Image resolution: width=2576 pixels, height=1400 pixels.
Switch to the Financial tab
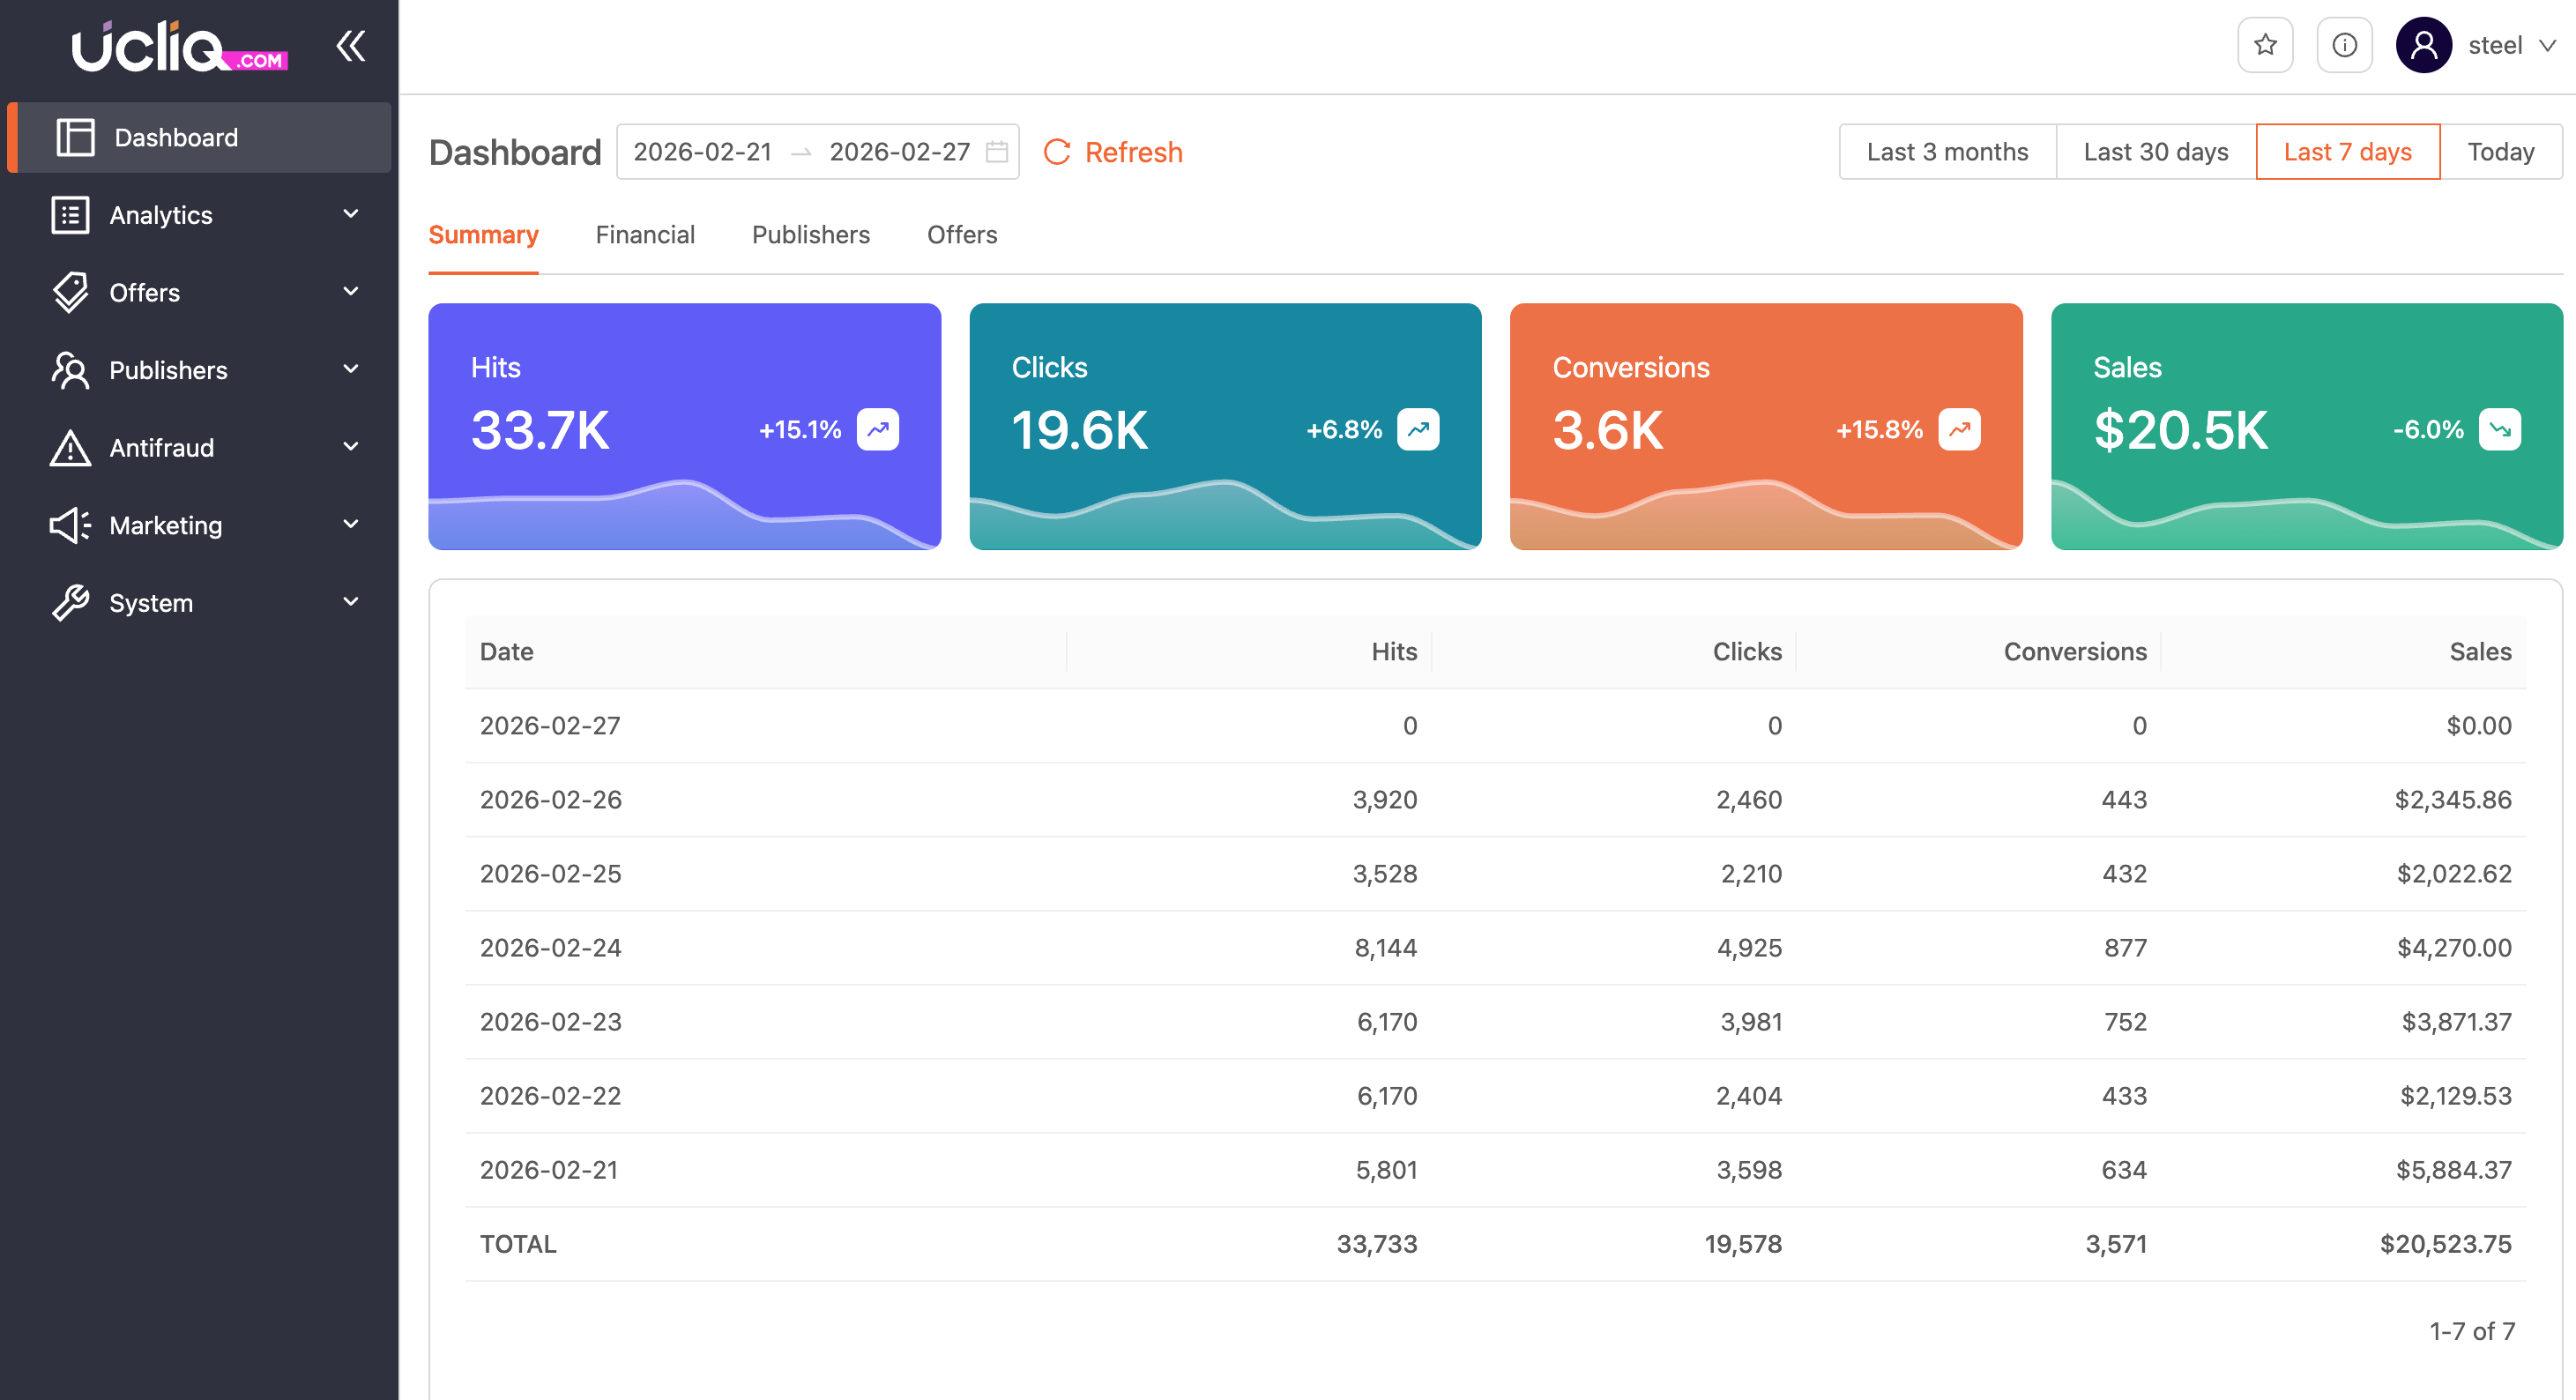(x=645, y=235)
